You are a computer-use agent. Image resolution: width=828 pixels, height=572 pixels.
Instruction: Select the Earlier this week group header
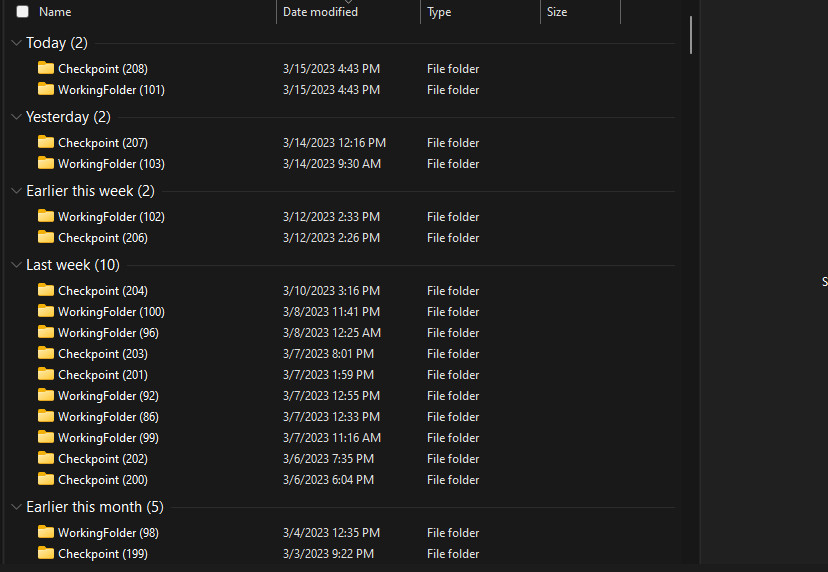tap(90, 191)
